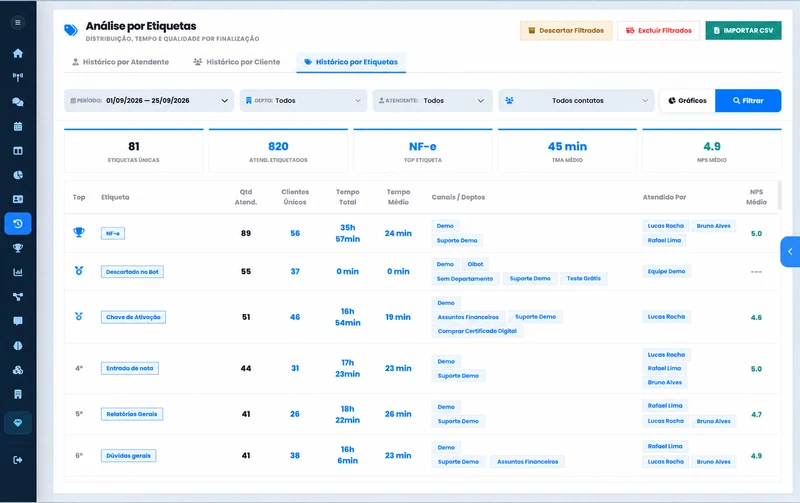This screenshot has height=503, width=800.
Task: Click the diamond premium sidebar icon
Action: (18, 423)
